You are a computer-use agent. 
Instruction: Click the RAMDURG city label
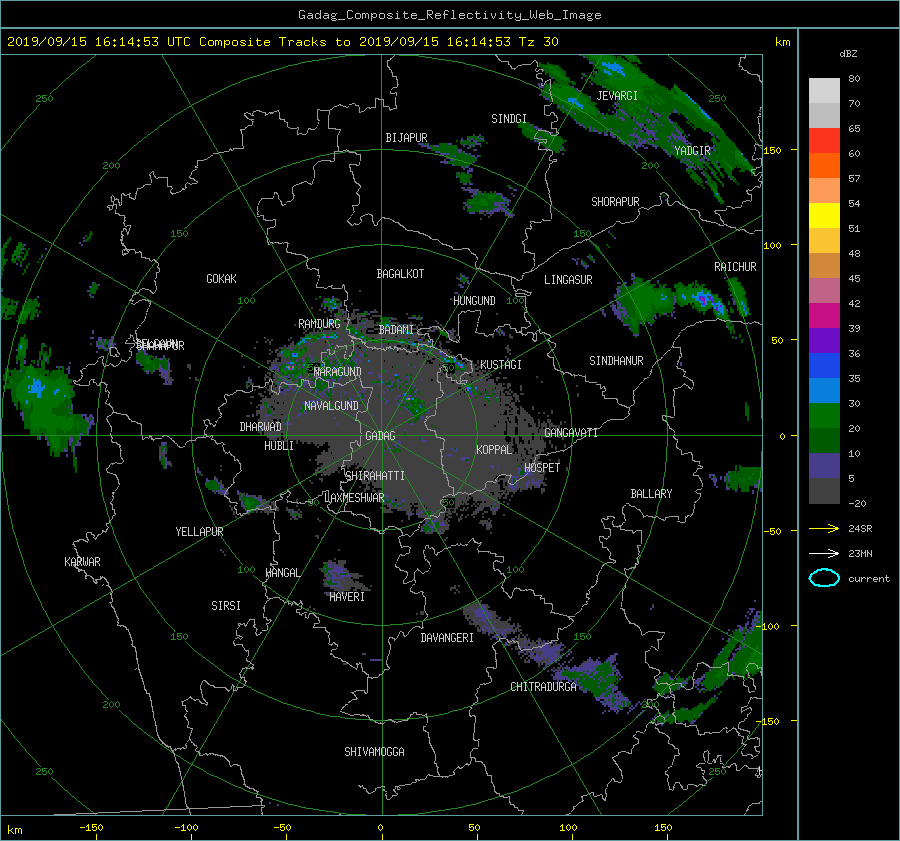(319, 324)
